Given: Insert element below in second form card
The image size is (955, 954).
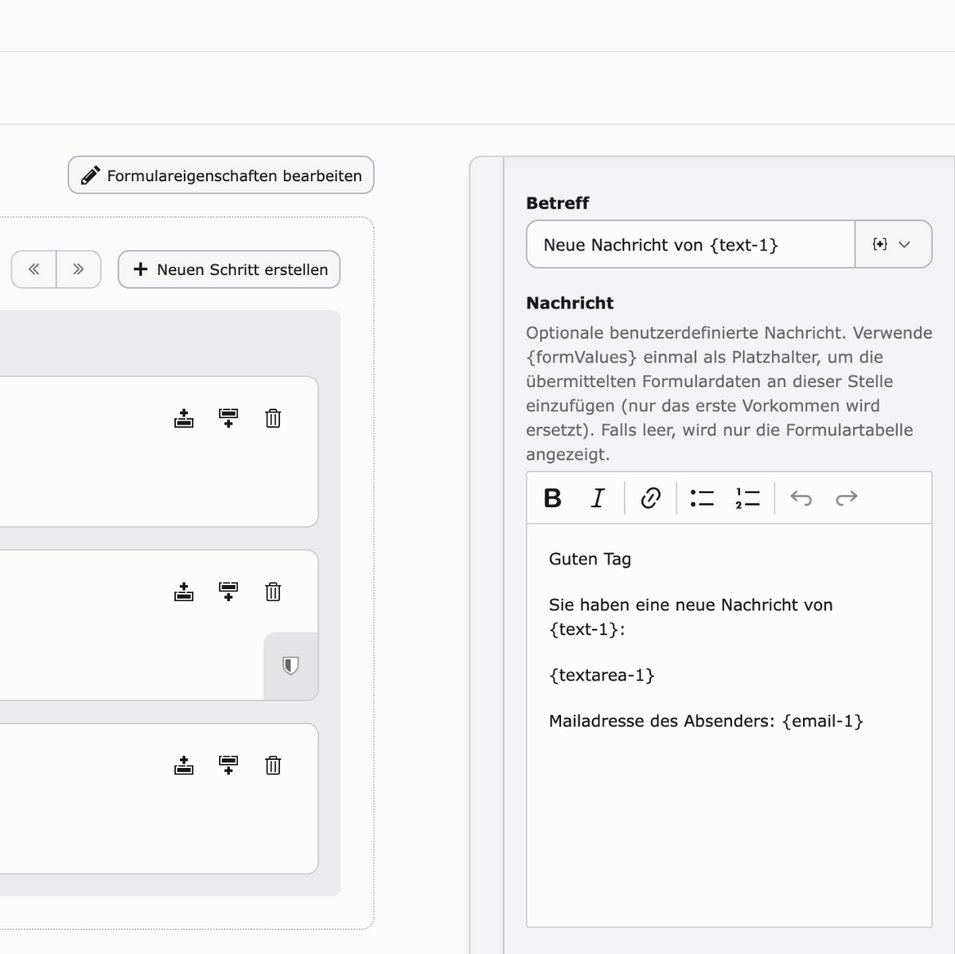Looking at the screenshot, I should coord(228,592).
